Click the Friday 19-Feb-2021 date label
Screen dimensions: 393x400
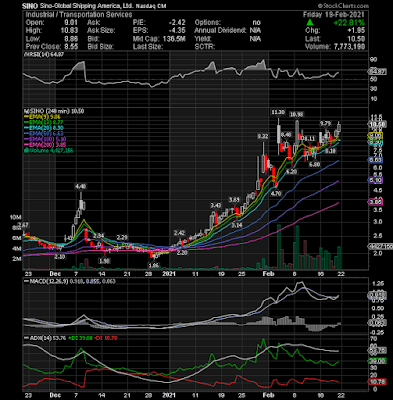point(334,15)
